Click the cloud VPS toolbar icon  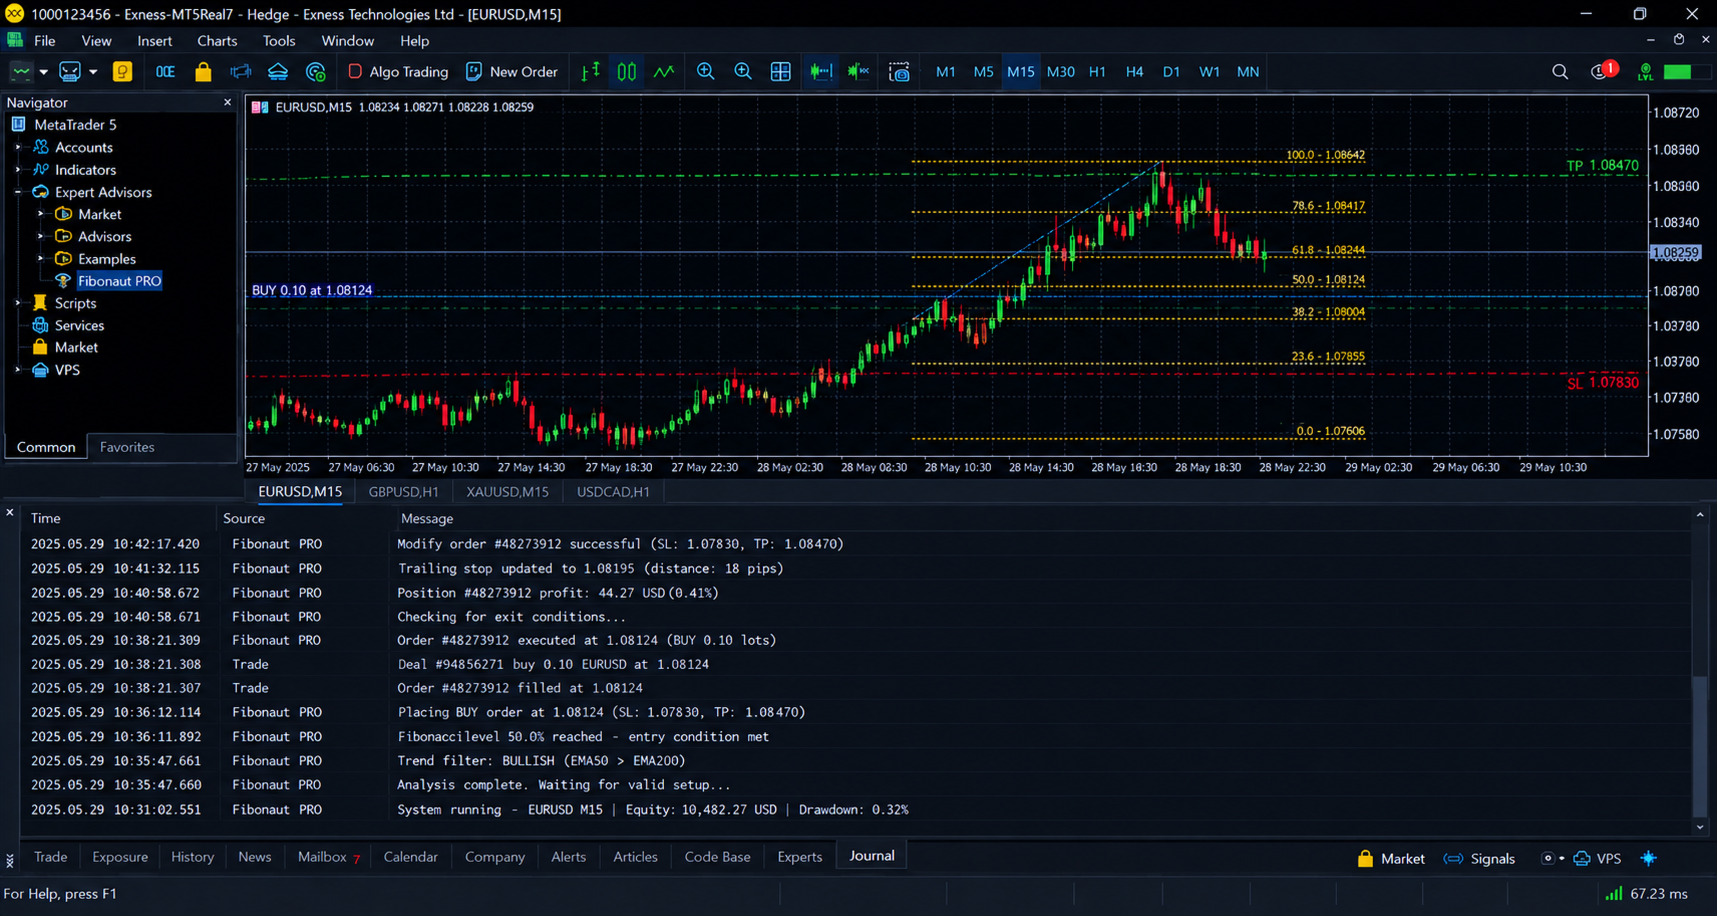pos(278,72)
